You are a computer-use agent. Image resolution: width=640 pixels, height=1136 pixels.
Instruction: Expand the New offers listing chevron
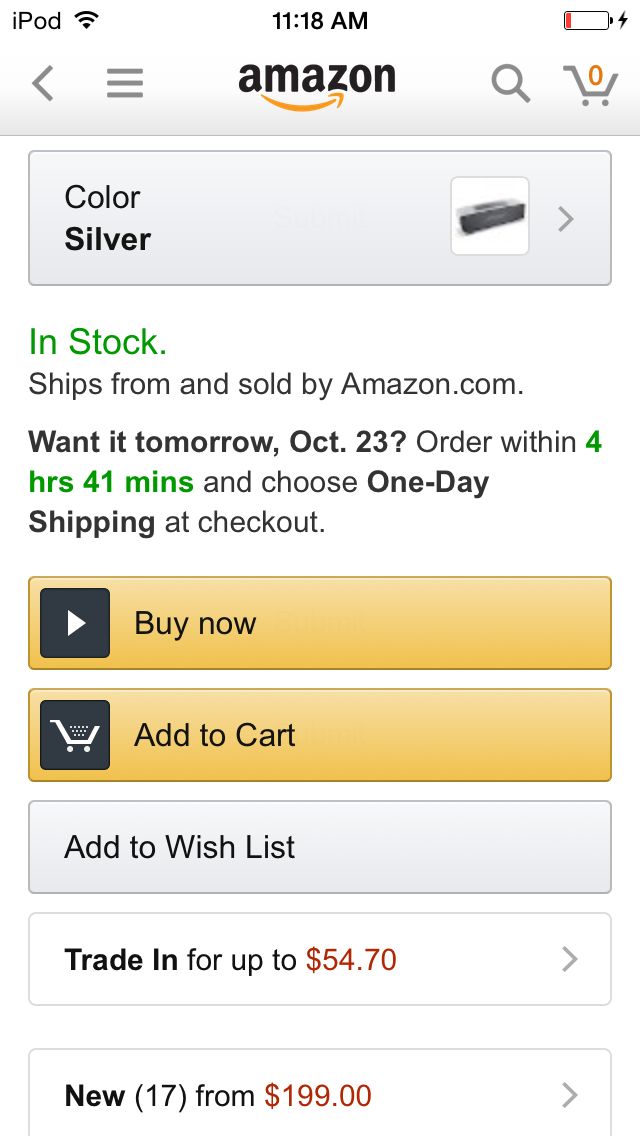tap(569, 1094)
